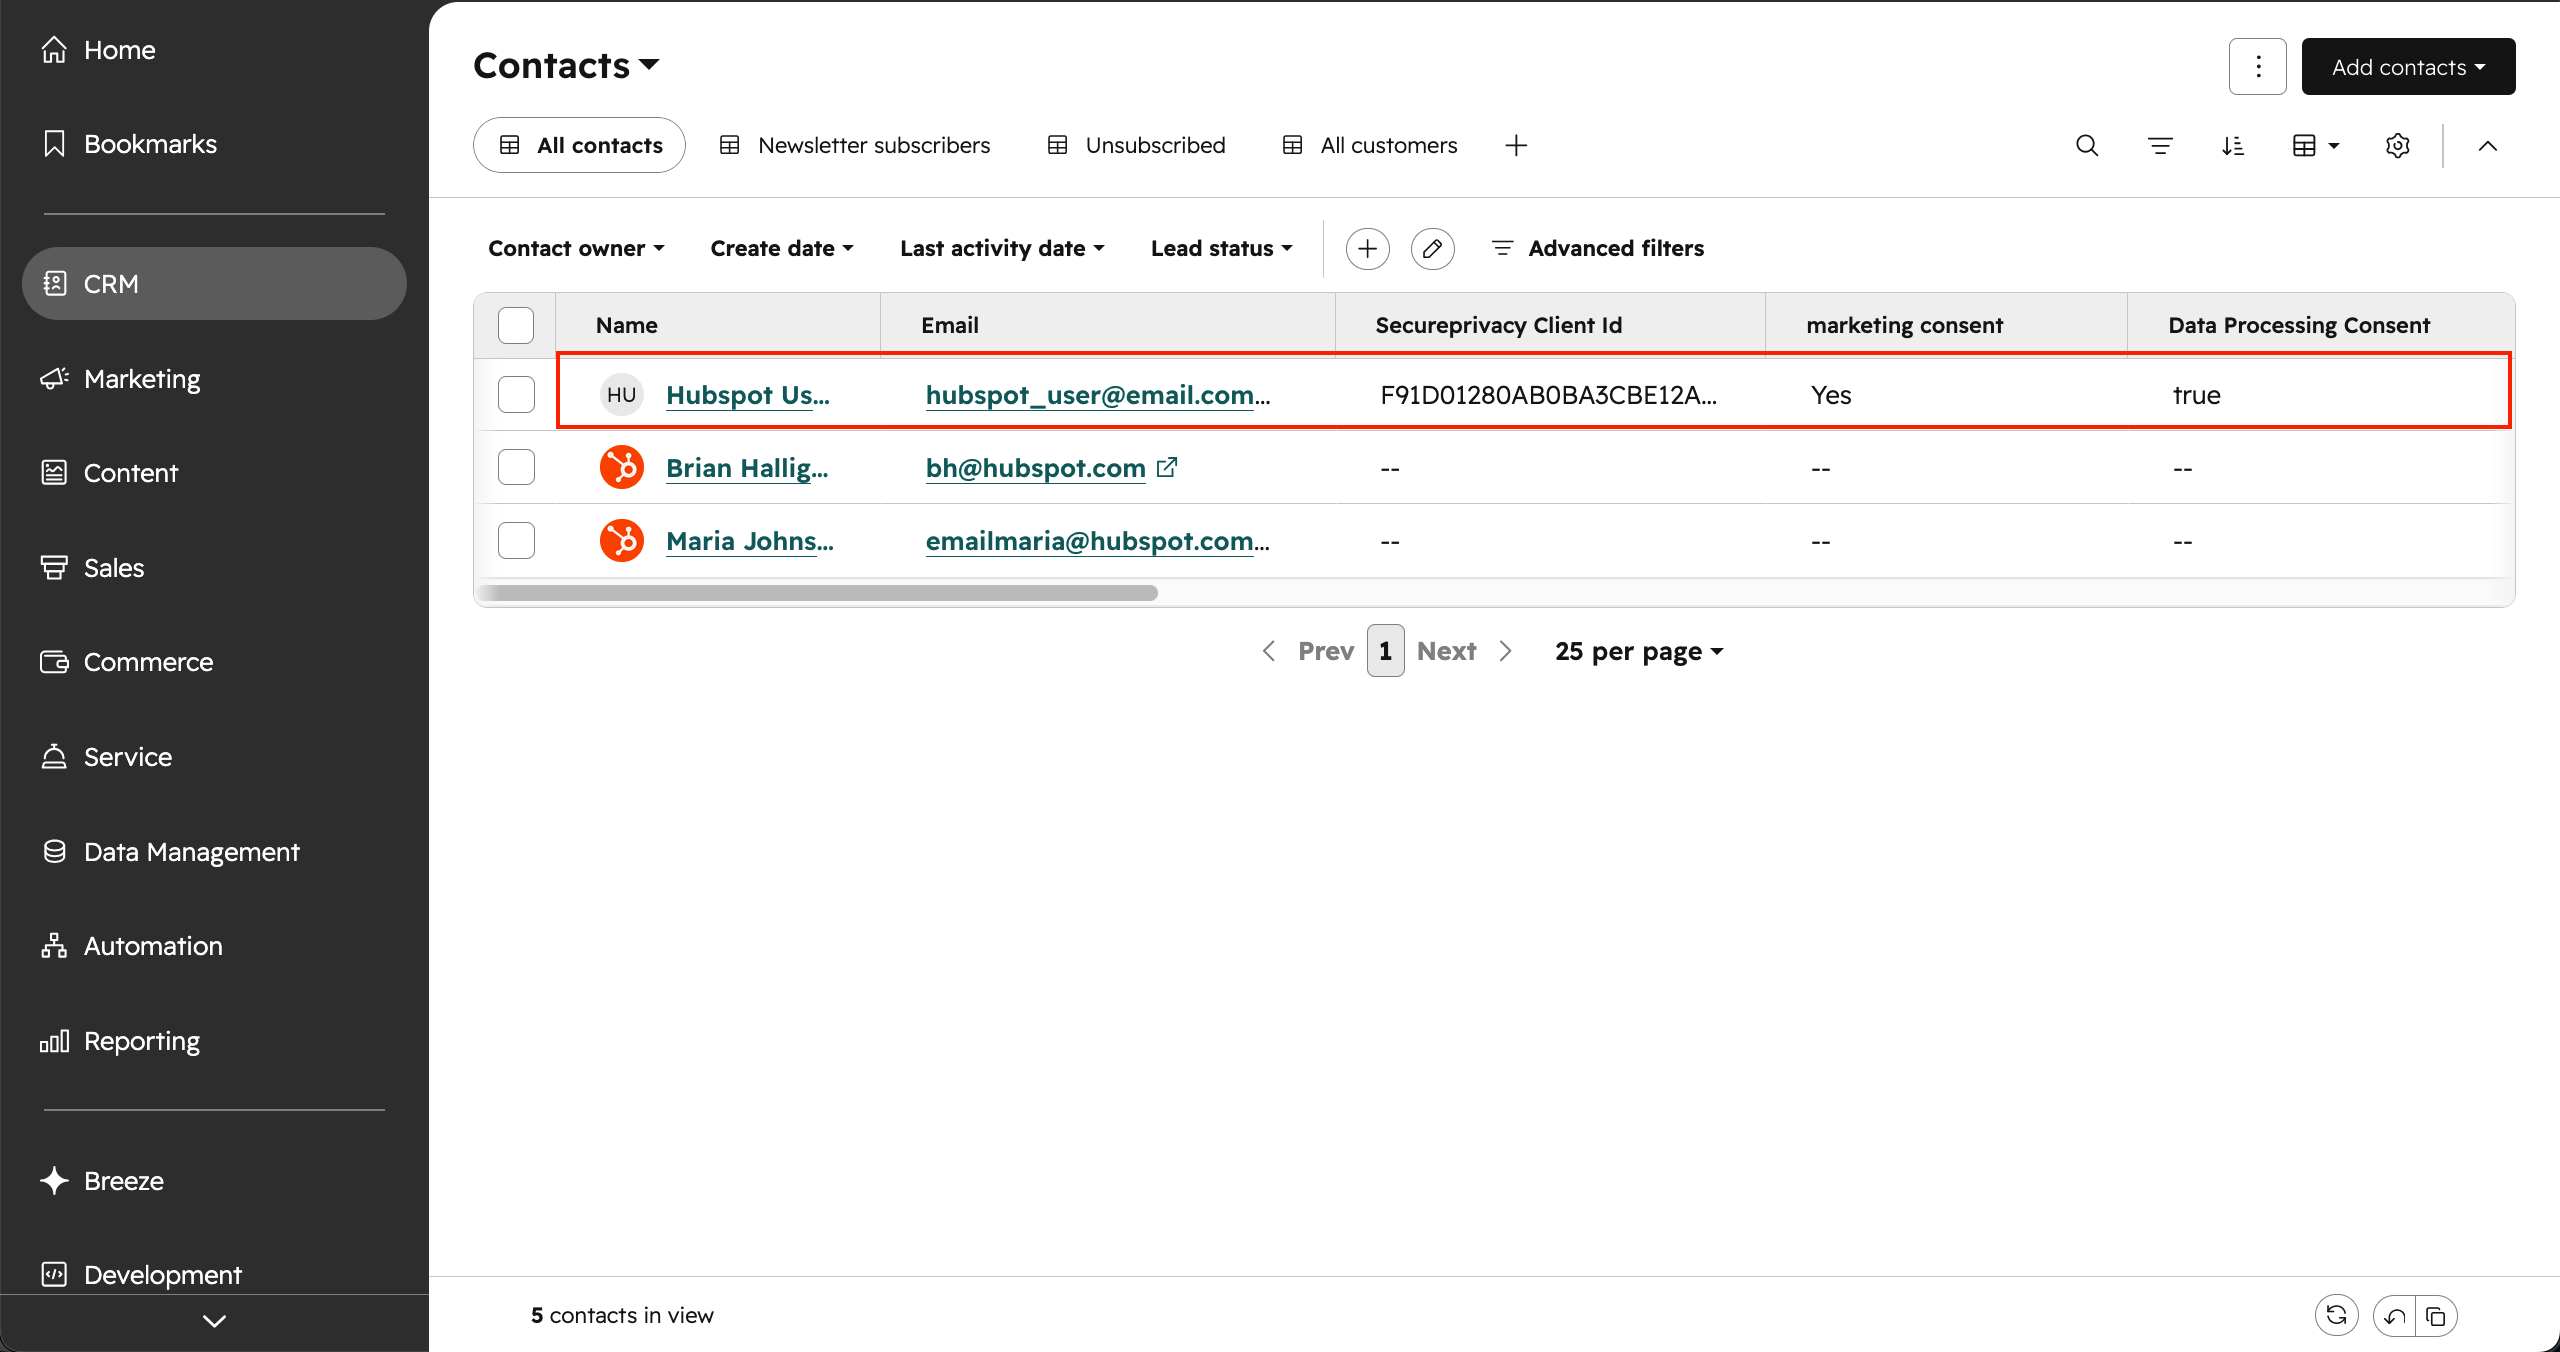Add a quick filter with circled plus
Viewport: 2560px width, 1352px height.
click(1367, 249)
